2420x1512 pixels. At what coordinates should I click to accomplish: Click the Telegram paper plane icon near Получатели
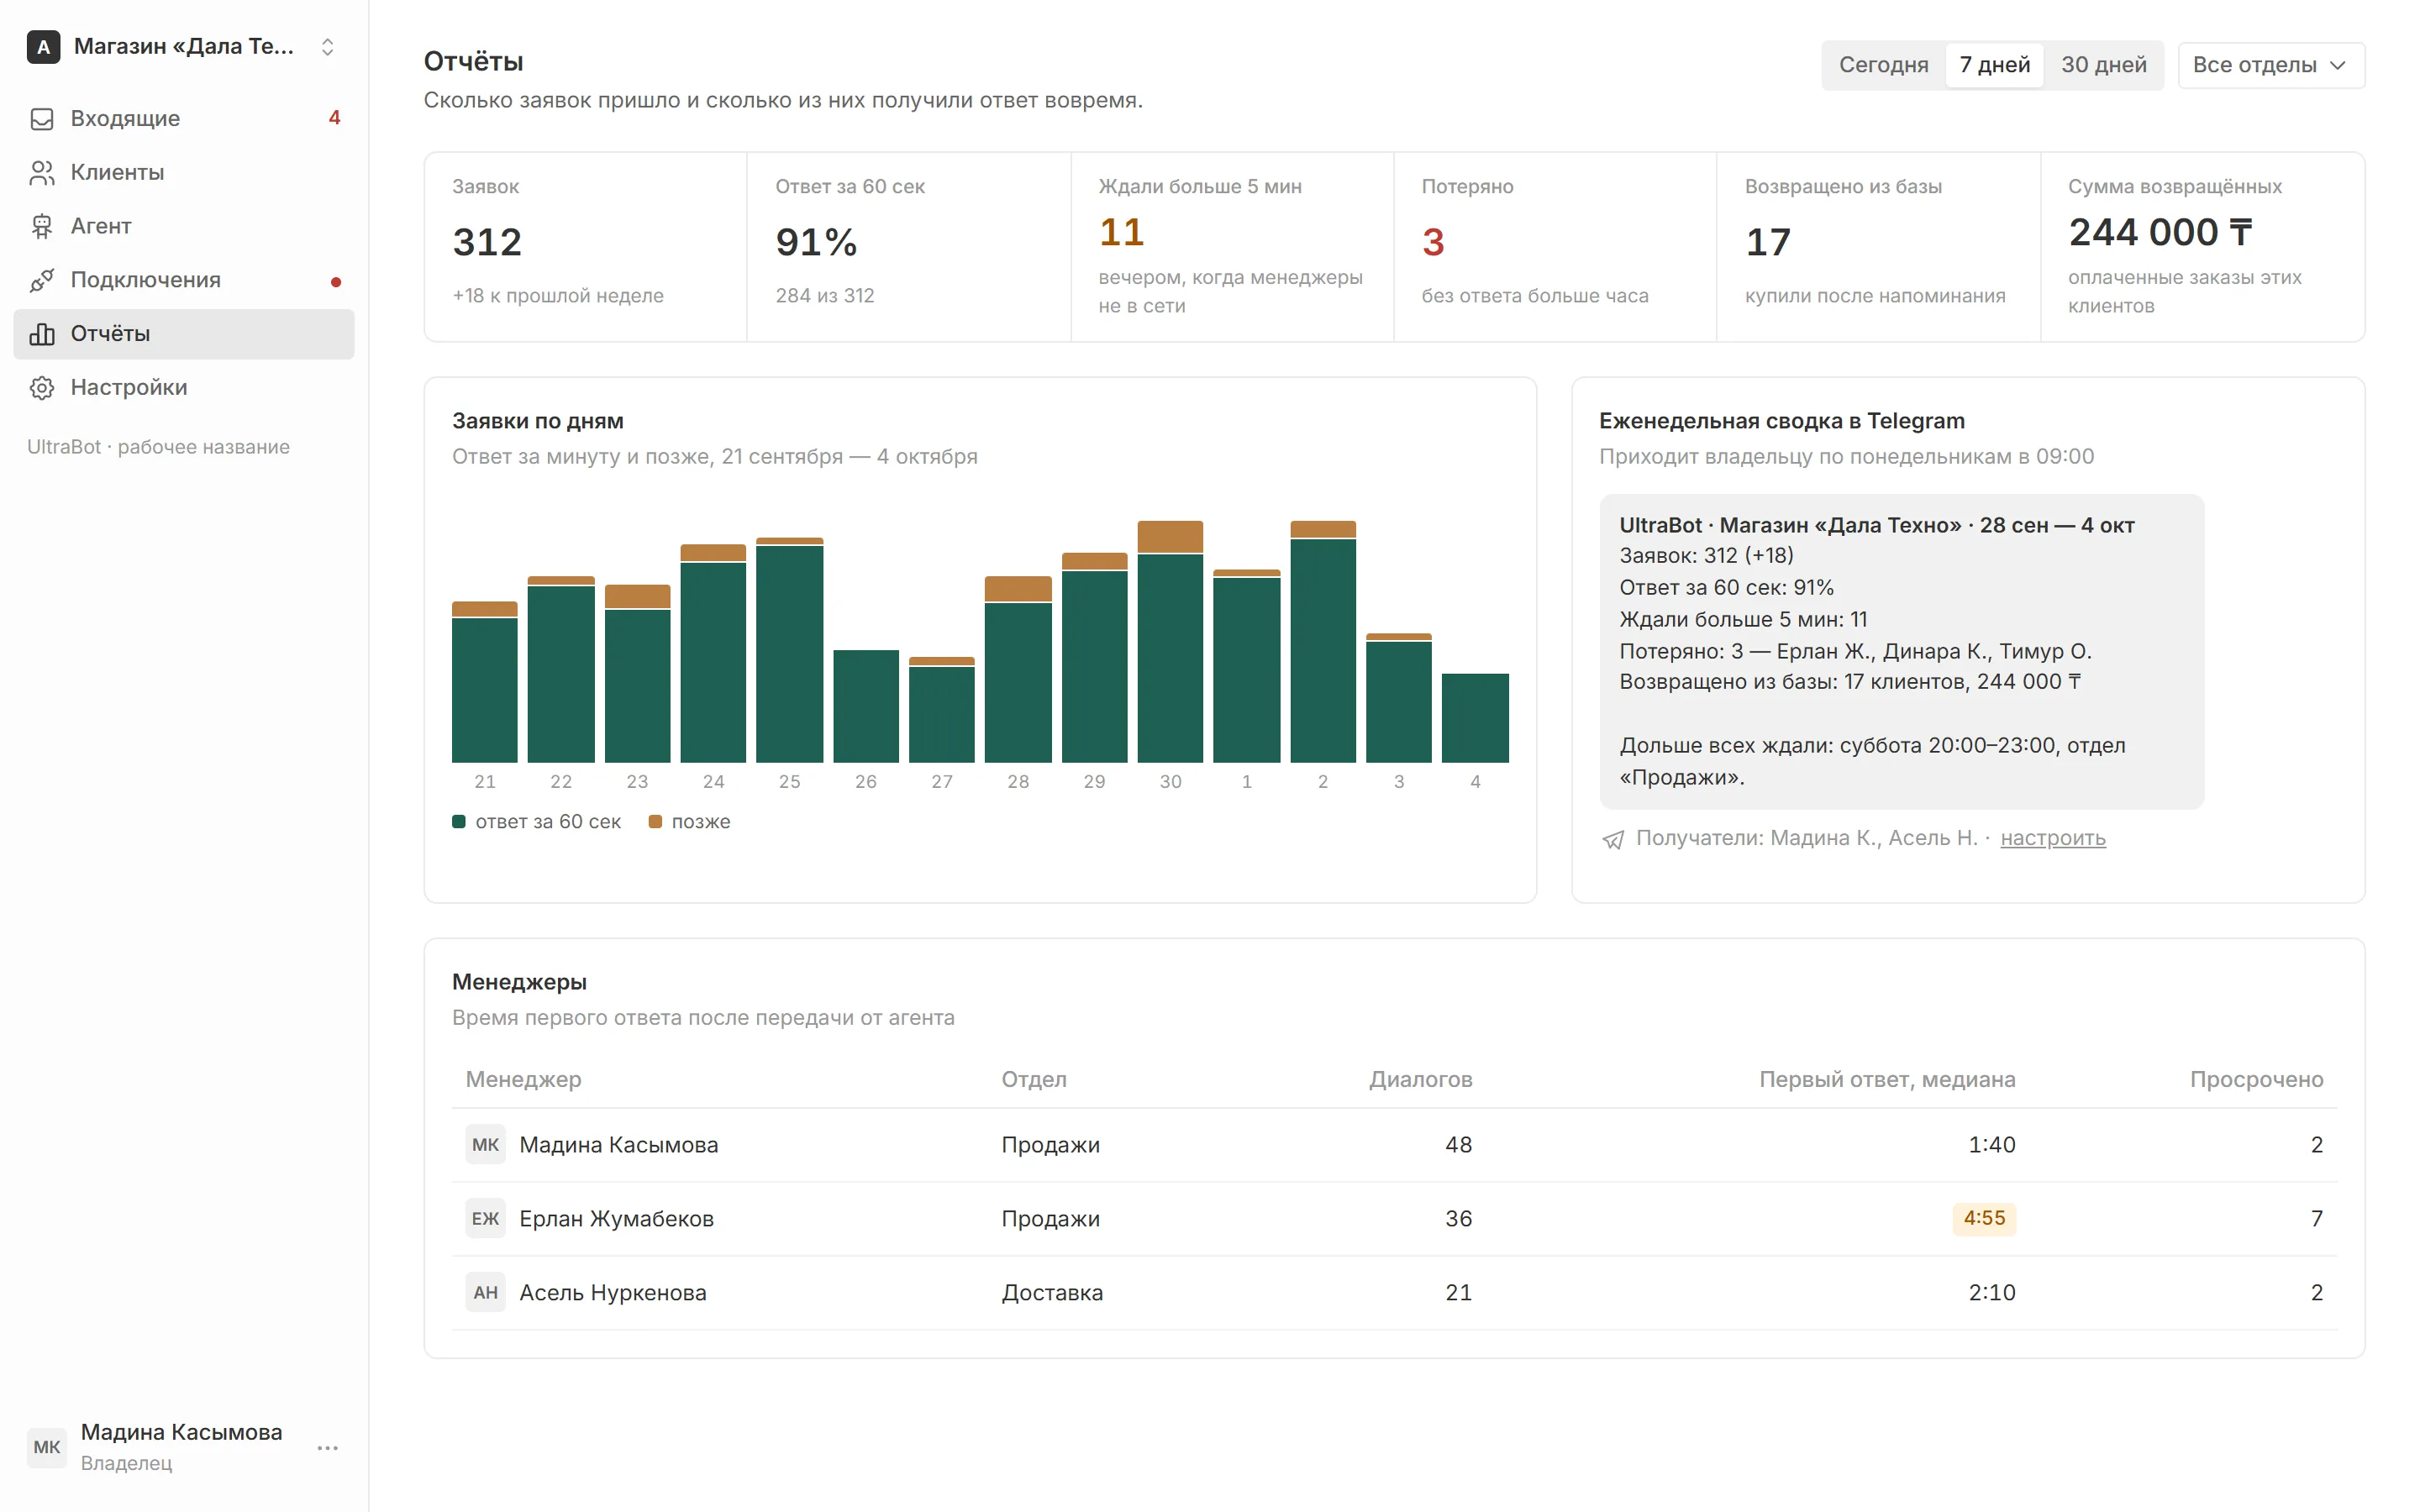(1613, 839)
